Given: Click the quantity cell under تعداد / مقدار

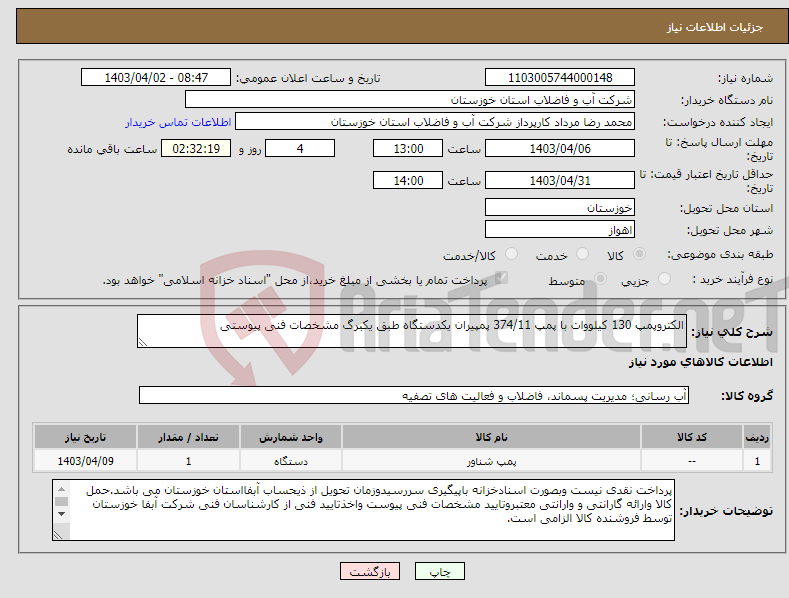Looking at the screenshot, I should 188,461.
